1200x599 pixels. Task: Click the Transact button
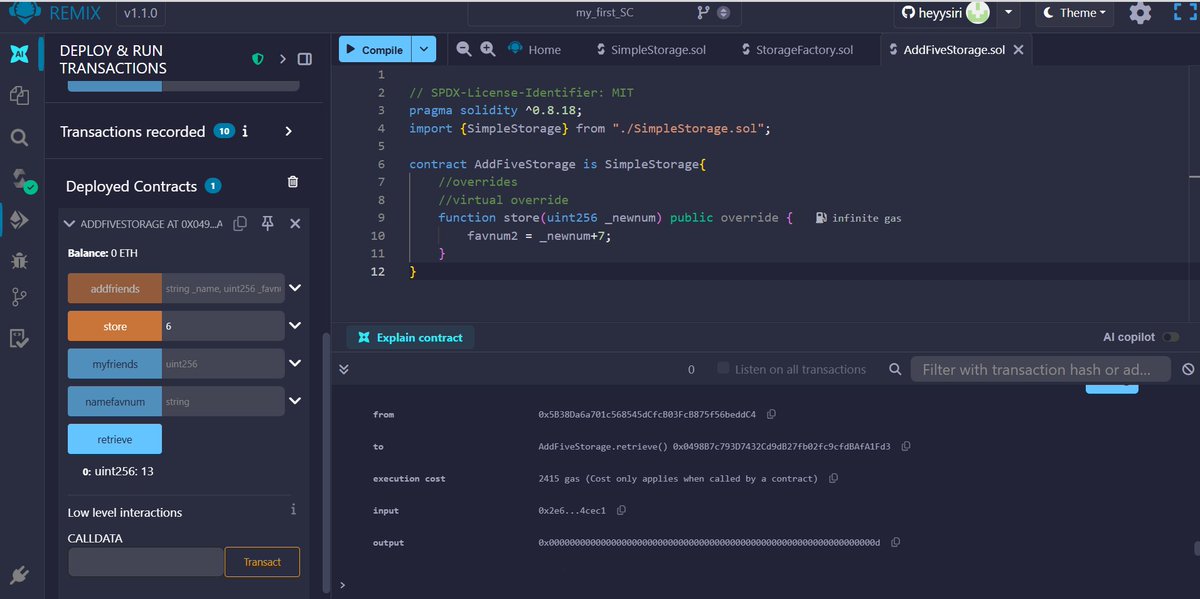click(x=262, y=561)
